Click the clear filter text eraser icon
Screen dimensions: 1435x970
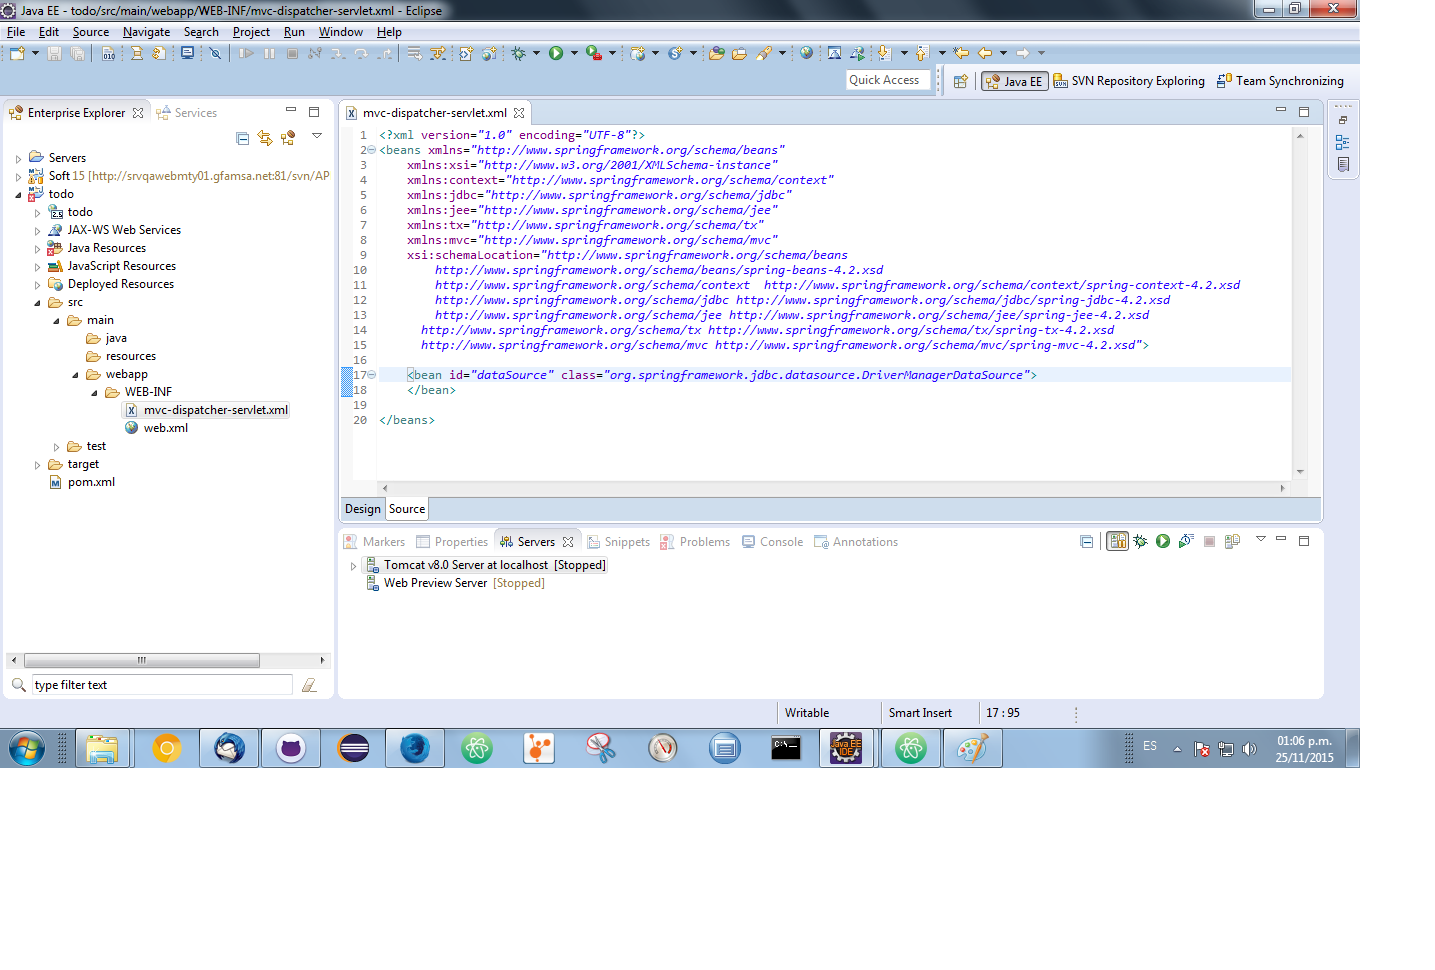[310, 685]
